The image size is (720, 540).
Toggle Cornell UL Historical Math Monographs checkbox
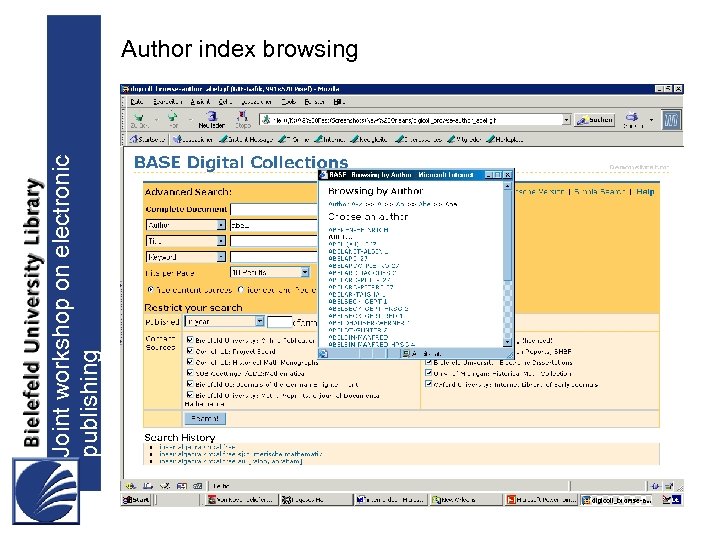(x=190, y=362)
